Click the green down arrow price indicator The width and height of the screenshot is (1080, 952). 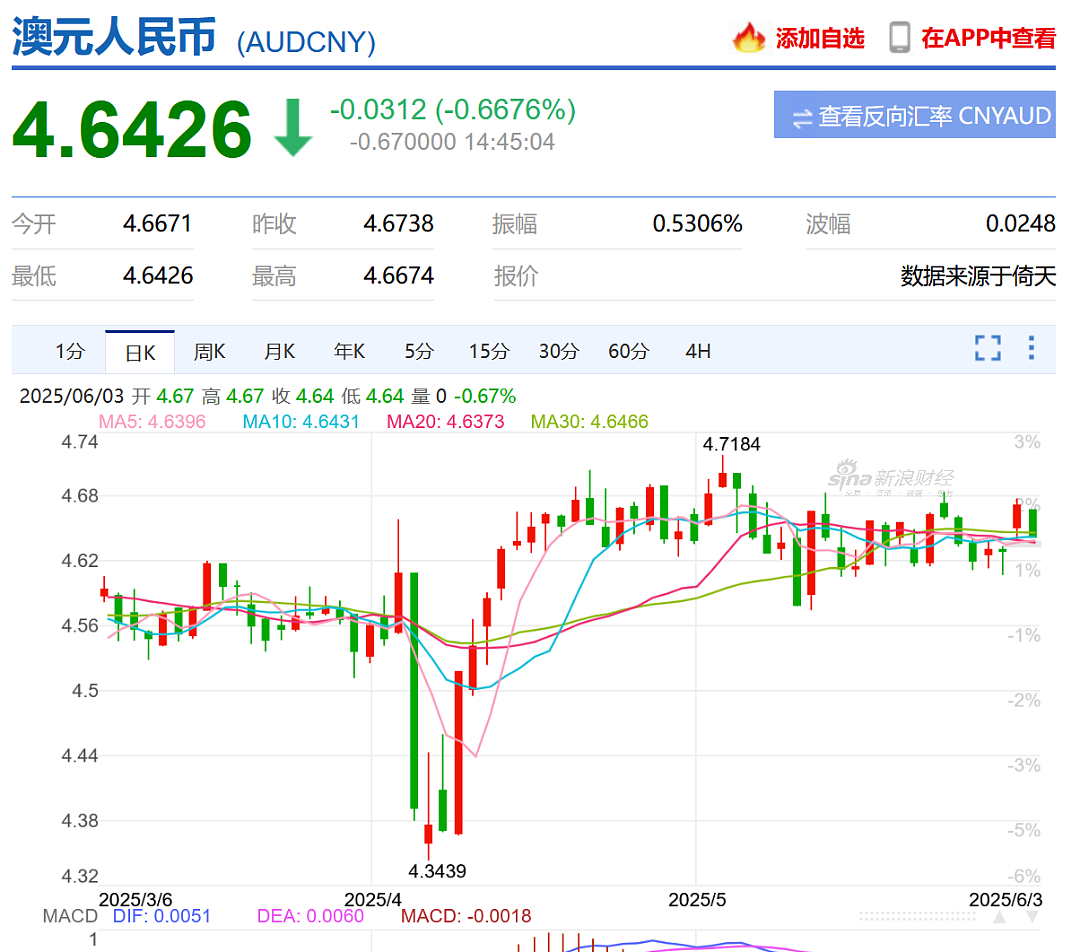click(293, 127)
